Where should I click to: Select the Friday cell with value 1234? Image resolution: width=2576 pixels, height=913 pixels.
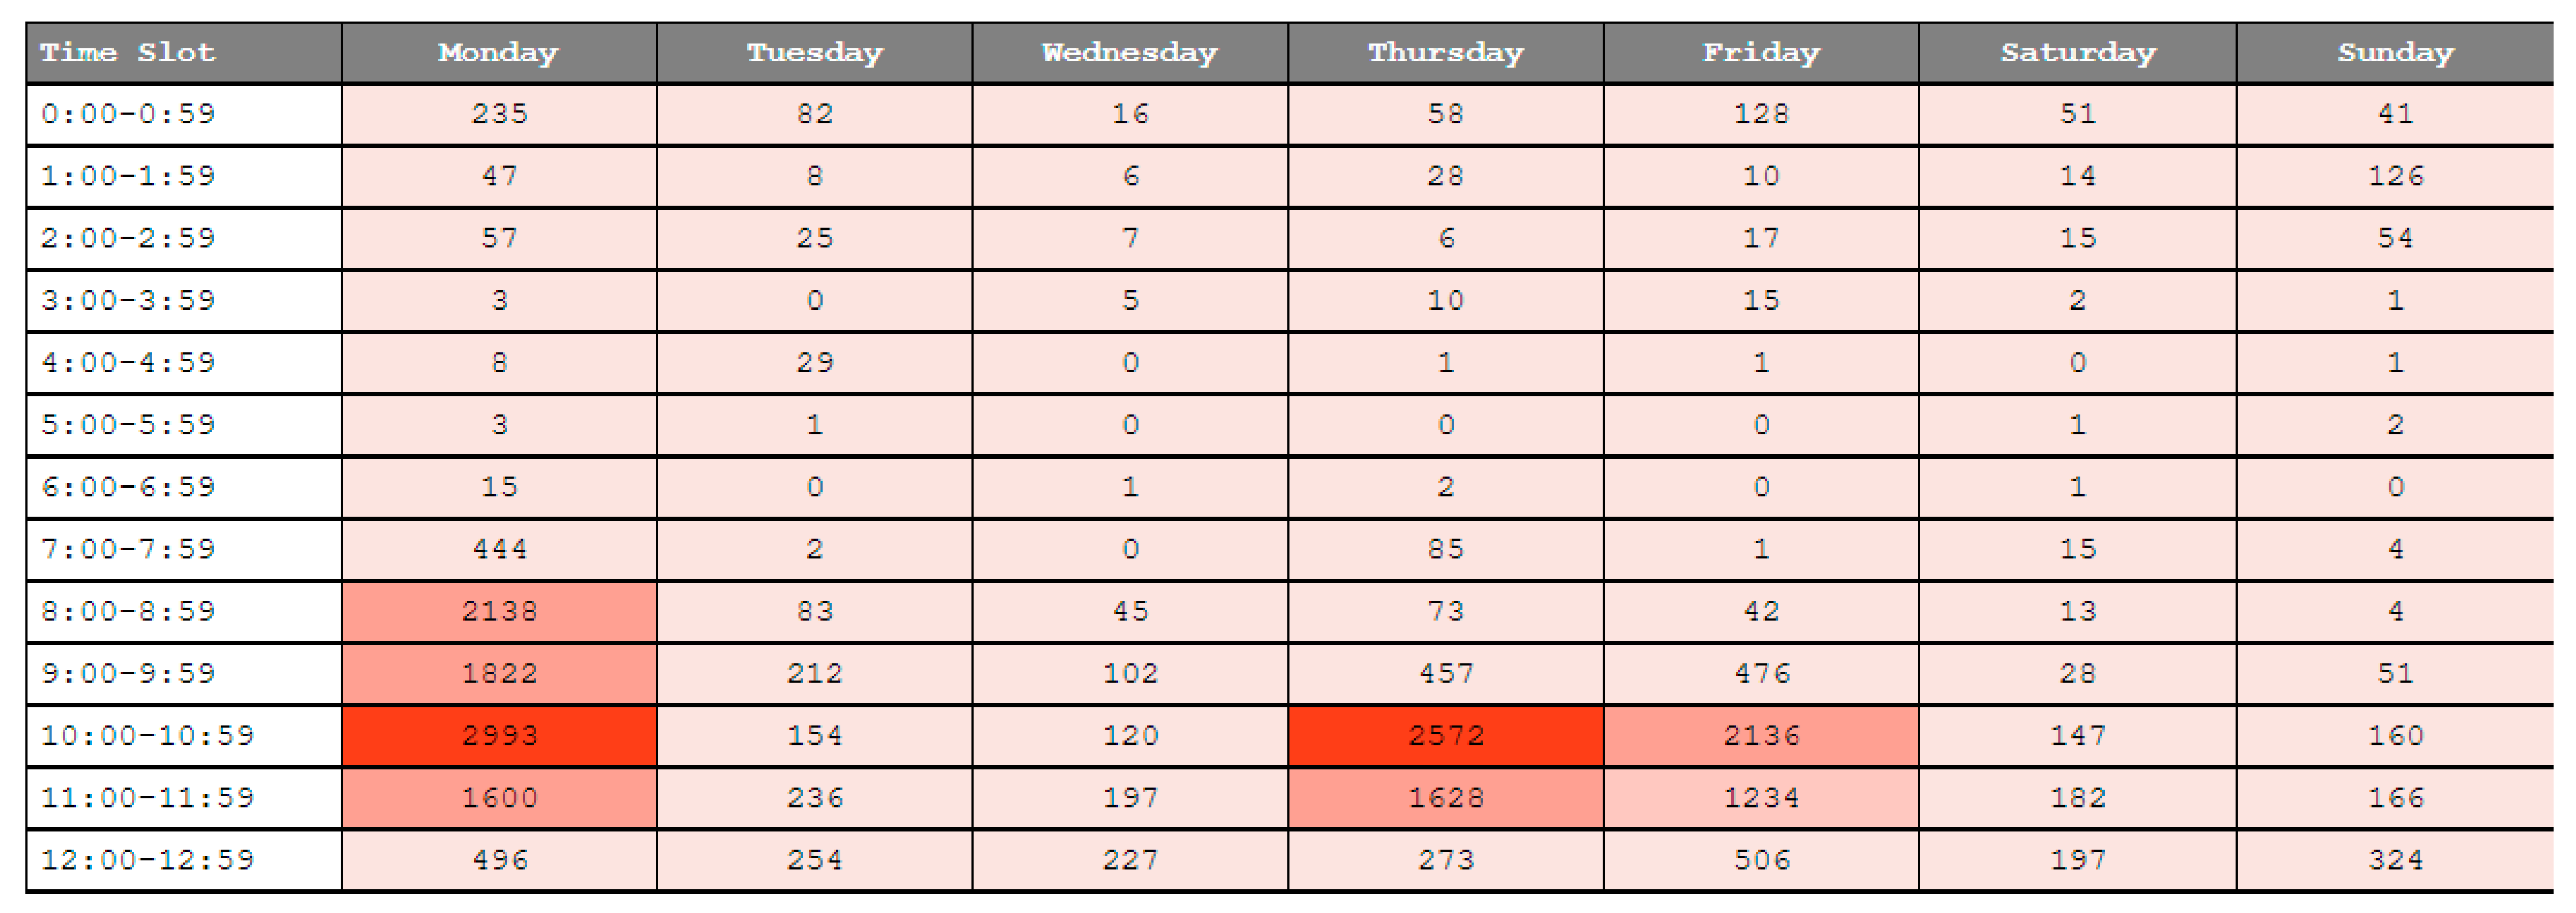pos(1761,798)
